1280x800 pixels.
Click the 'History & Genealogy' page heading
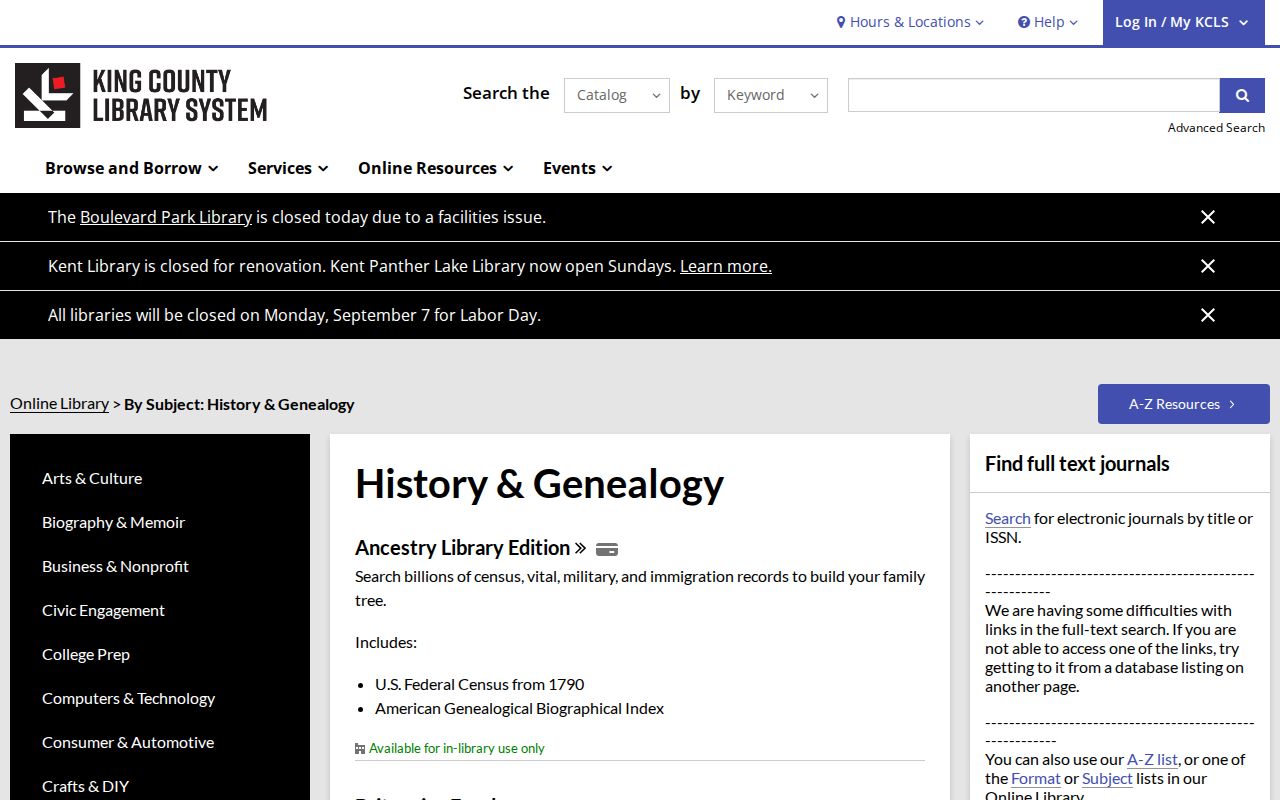pos(540,484)
